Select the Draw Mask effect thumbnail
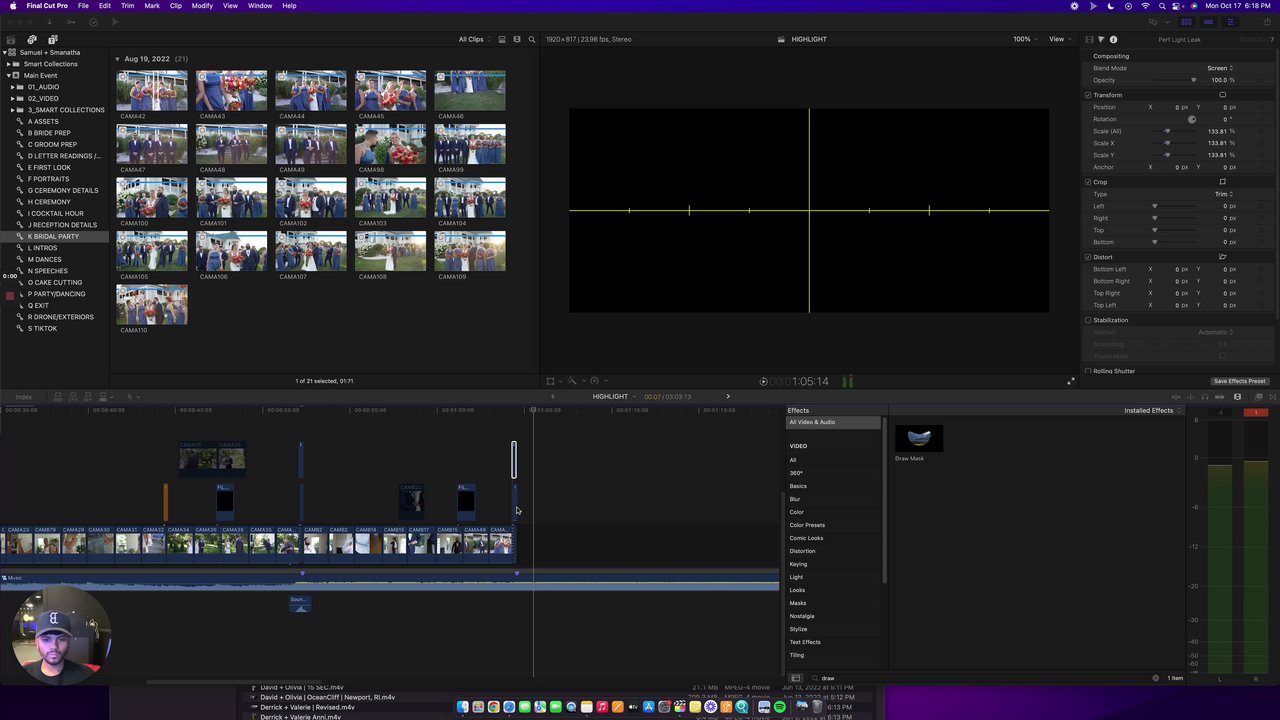Screen dimensions: 1280x720 click(919, 438)
